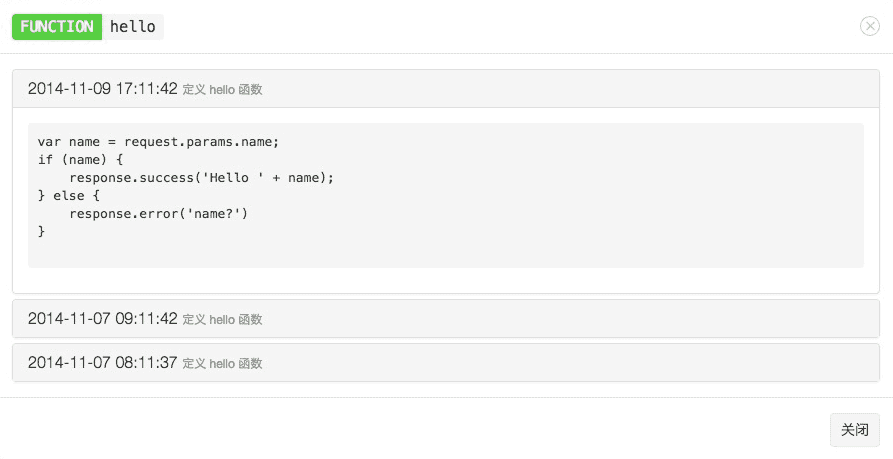Screen dimensions: 893x459
Task: Click the green FUNCTION badge
Action: click(57, 27)
